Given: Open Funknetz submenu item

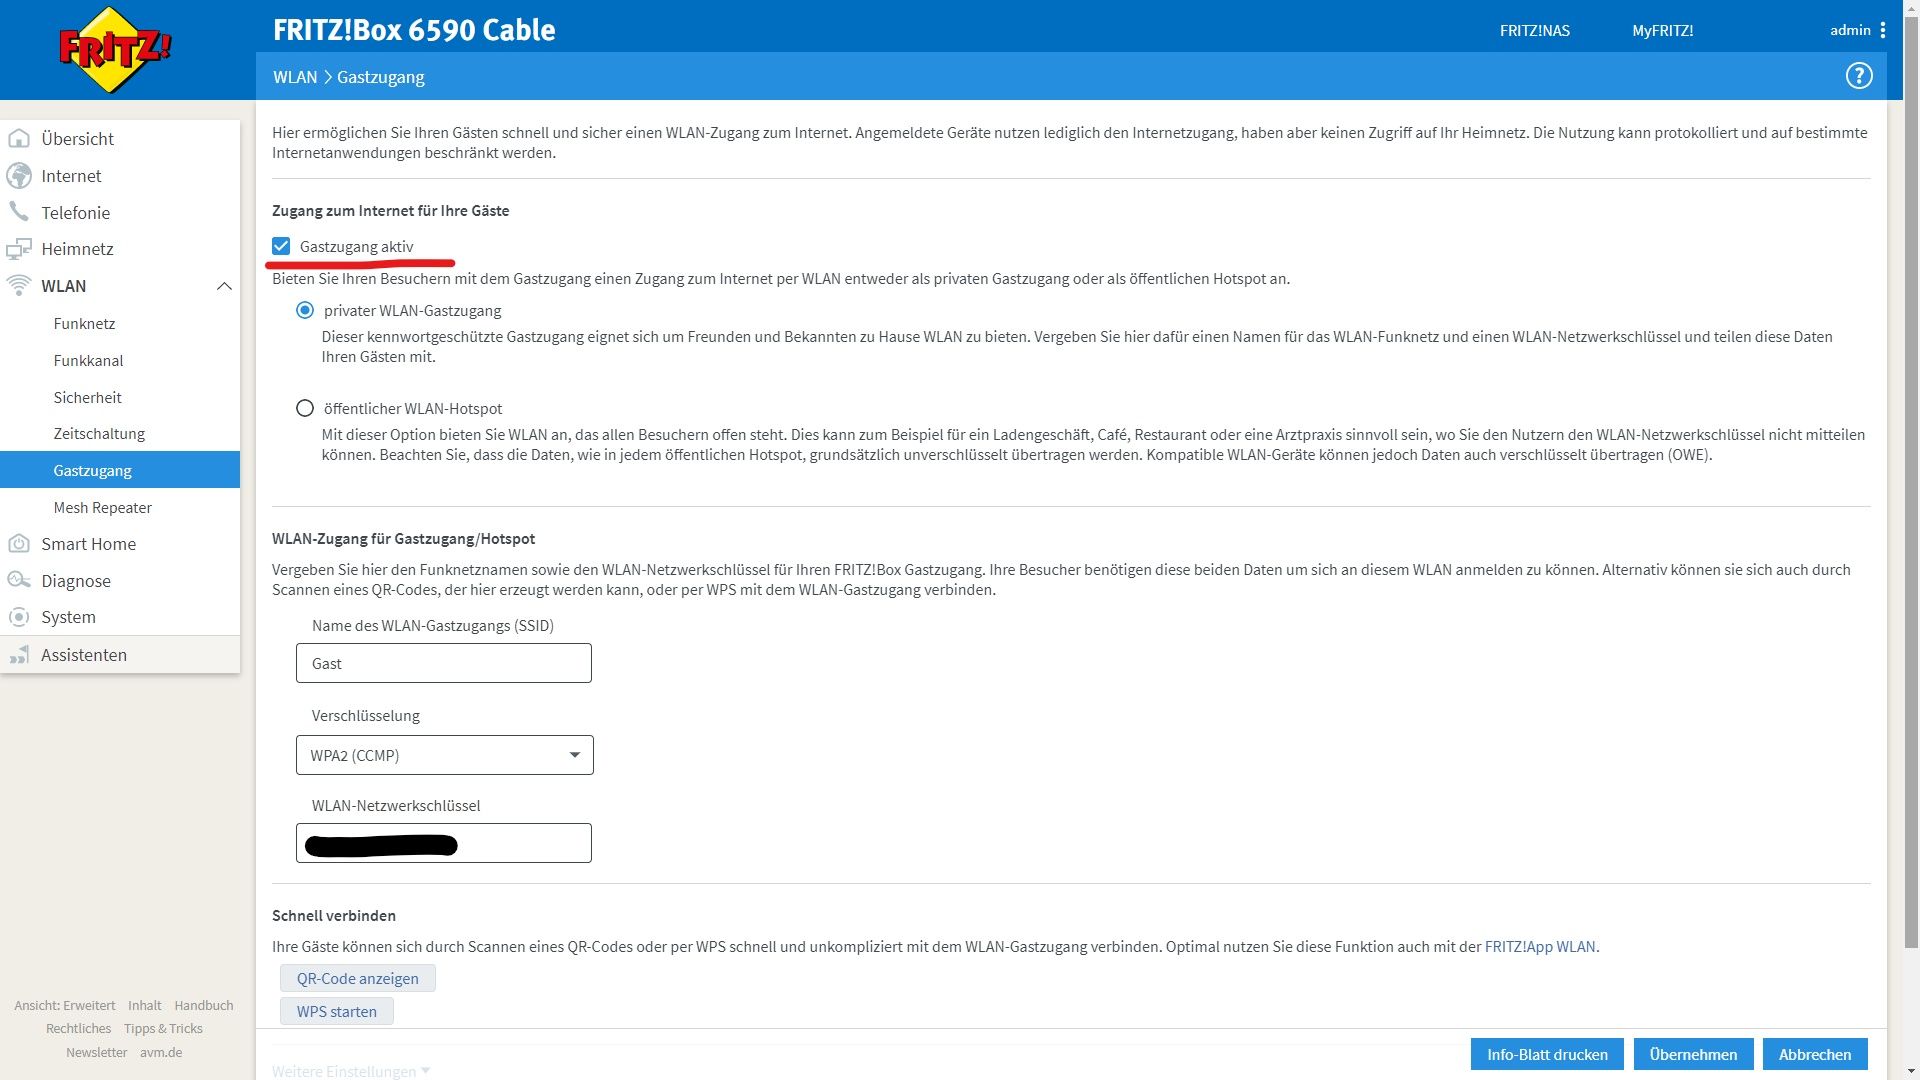Looking at the screenshot, I should pyautogui.click(x=84, y=324).
